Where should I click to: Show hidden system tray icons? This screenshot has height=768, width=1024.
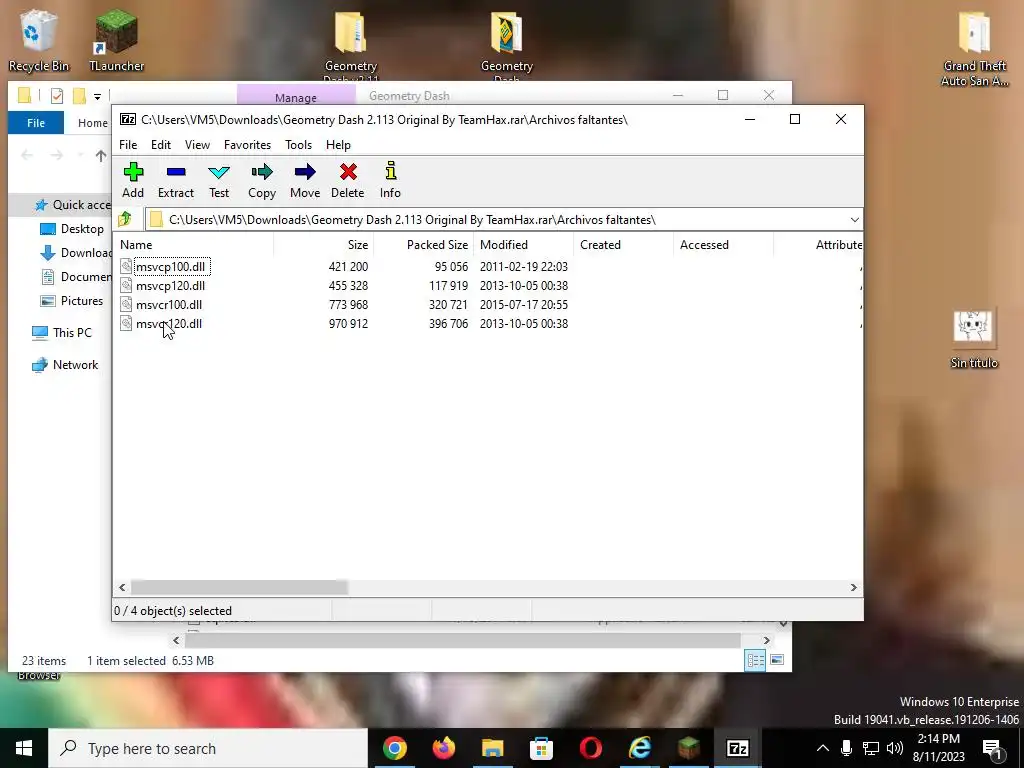pyautogui.click(x=823, y=748)
